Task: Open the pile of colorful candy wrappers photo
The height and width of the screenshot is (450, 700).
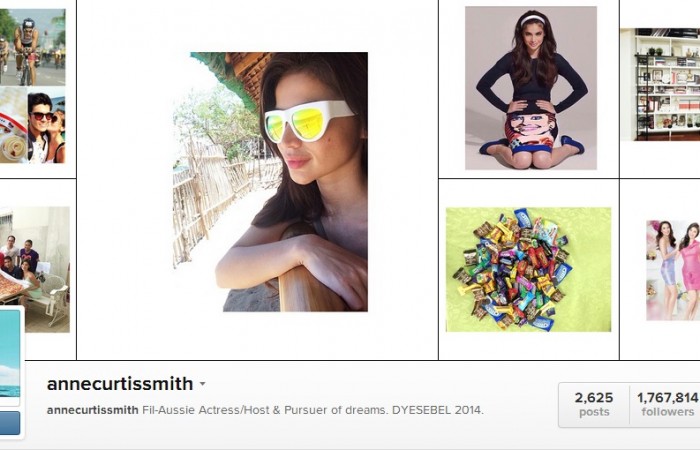Action: point(529,270)
